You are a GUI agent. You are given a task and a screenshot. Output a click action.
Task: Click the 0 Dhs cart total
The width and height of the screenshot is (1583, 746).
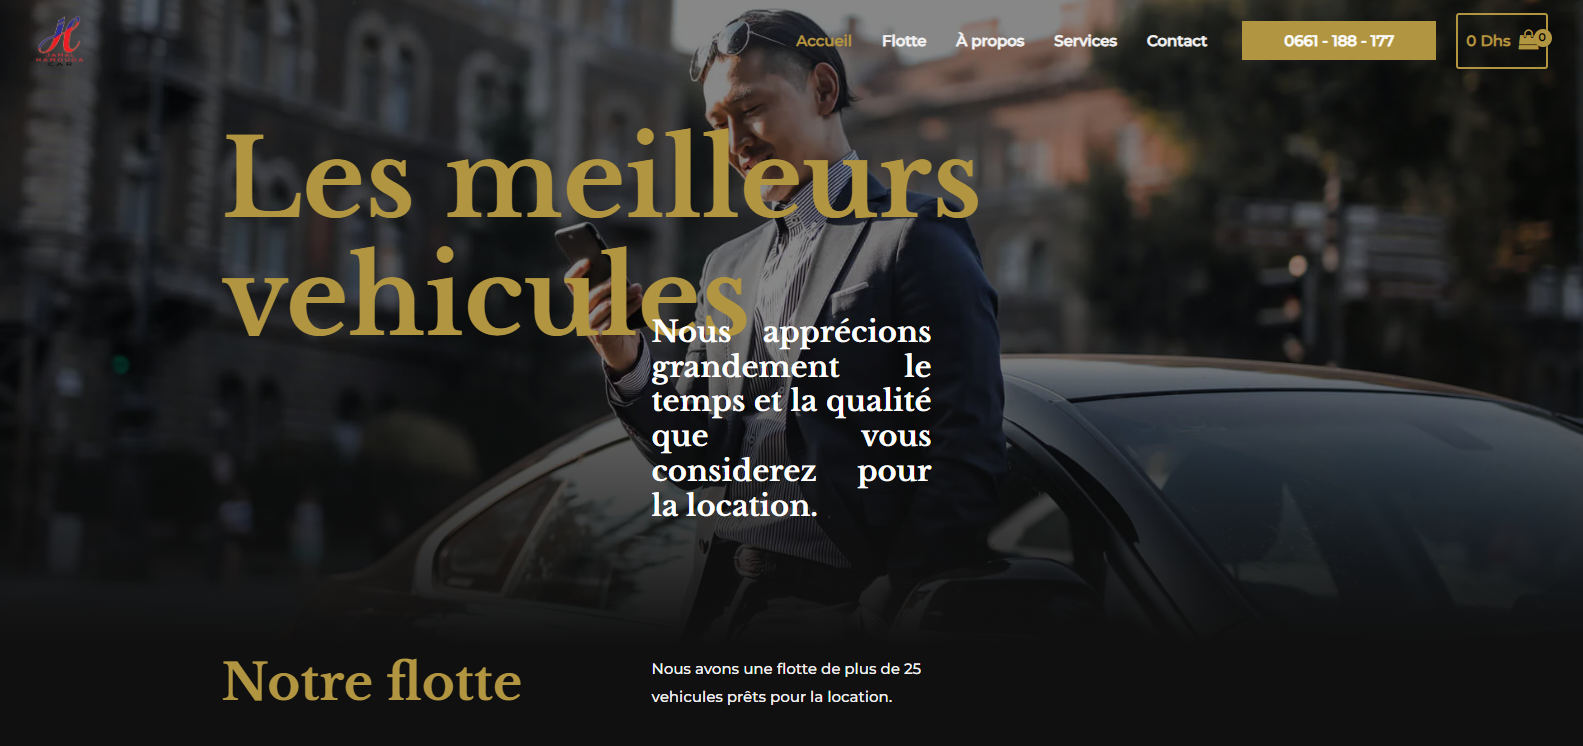click(x=1488, y=41)
